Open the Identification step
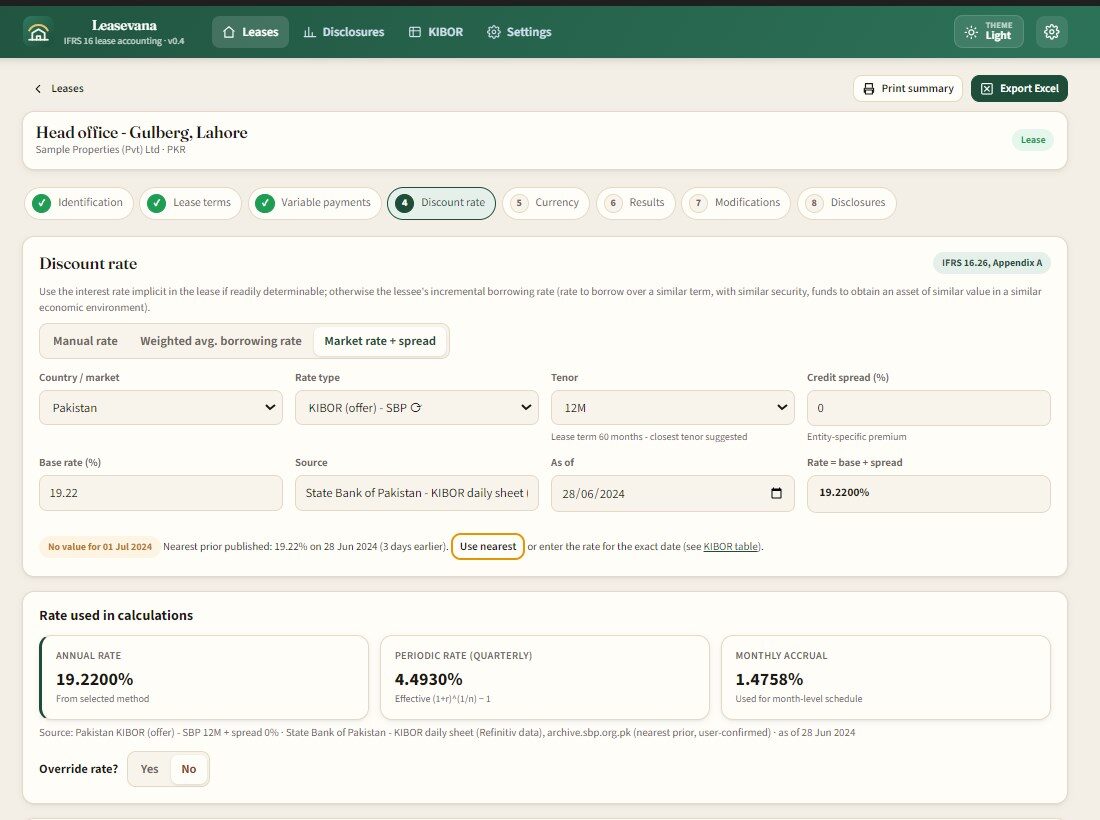 79,203
